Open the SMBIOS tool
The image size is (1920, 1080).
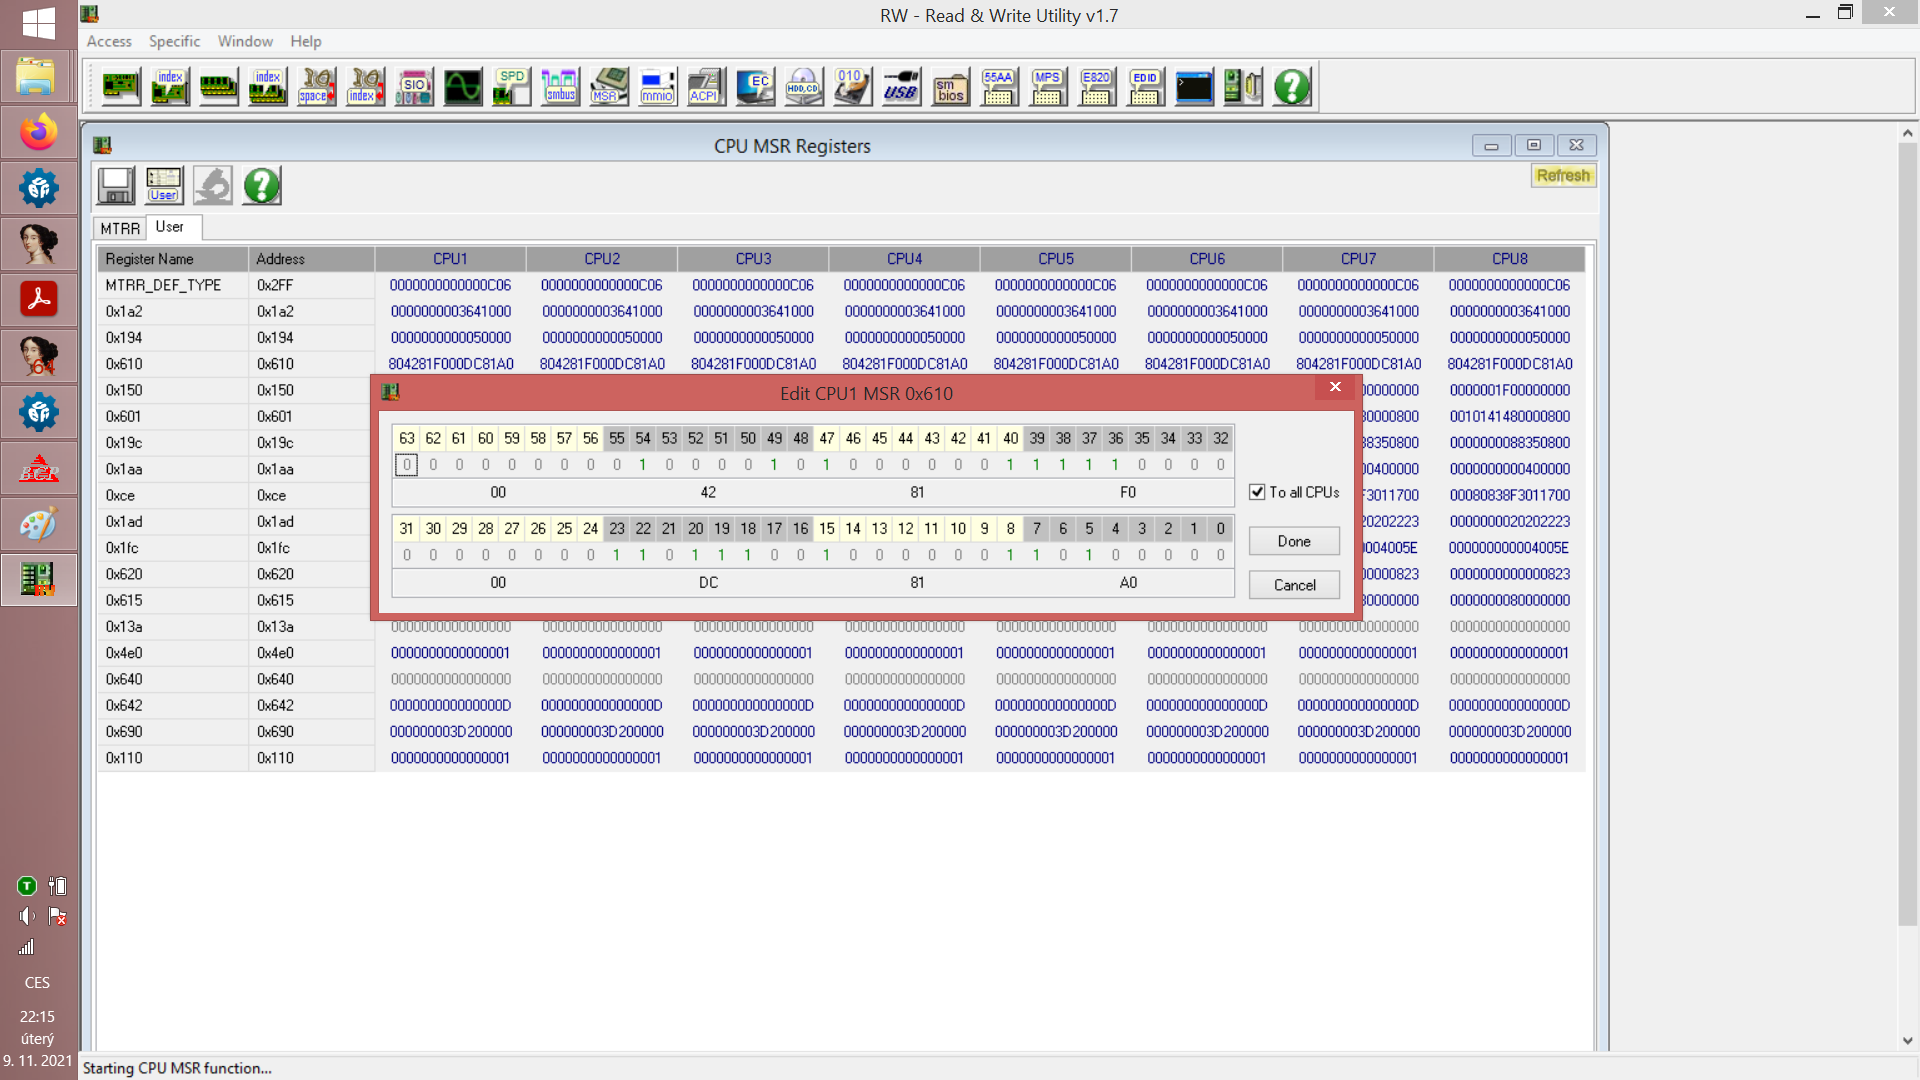[x=950, y=87]
